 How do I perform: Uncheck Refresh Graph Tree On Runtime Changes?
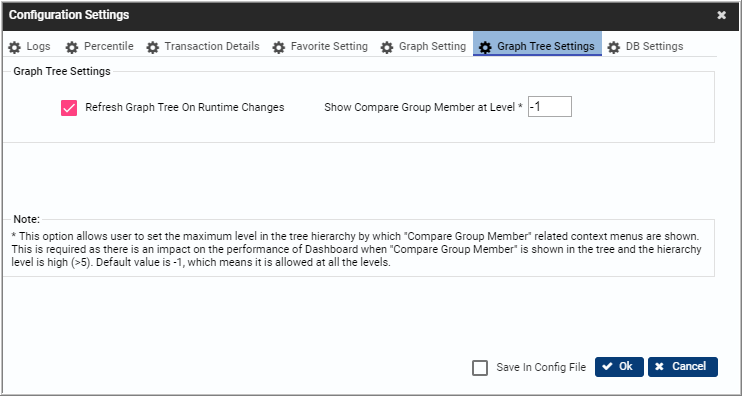point(69,108)
